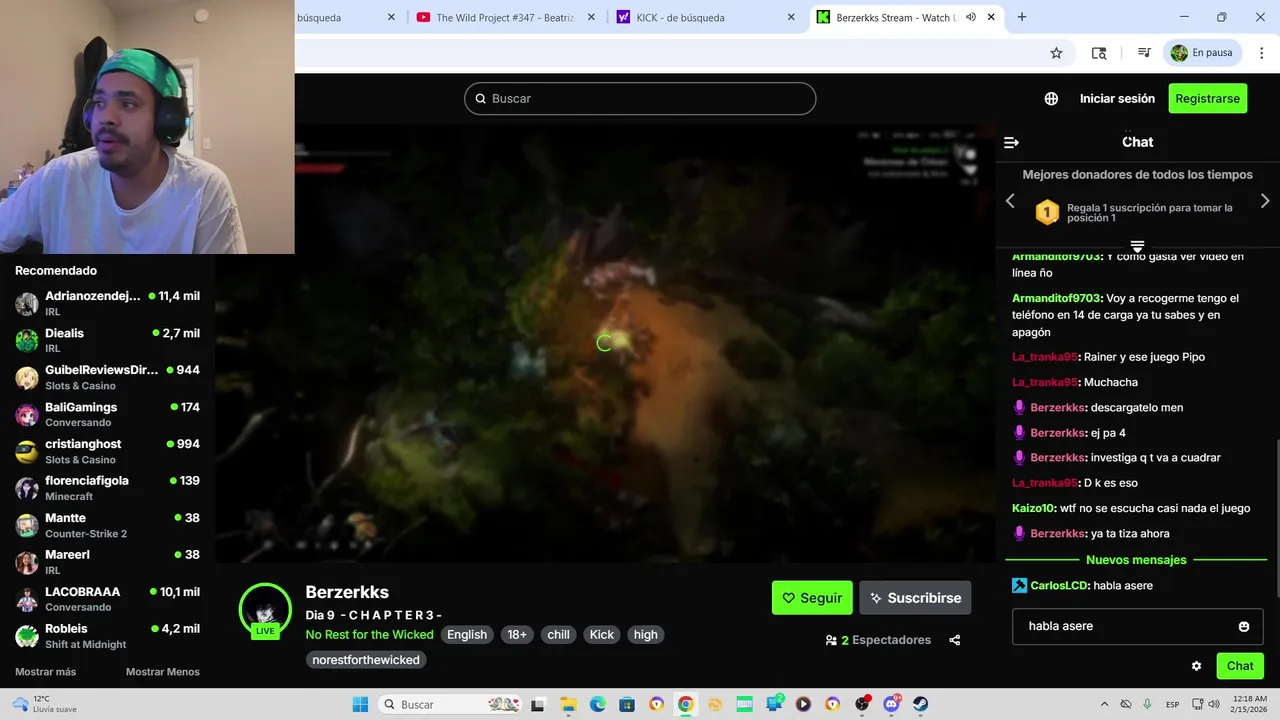Select the norestforthewicked tag
Image resolution: width=1280 pixels, height=720 pixels.
366,660
